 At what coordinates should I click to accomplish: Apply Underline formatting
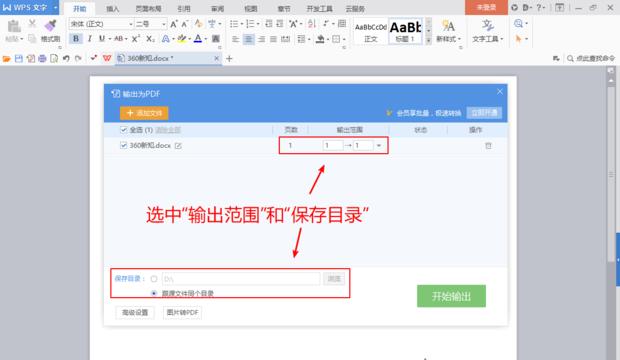point(102,38)
